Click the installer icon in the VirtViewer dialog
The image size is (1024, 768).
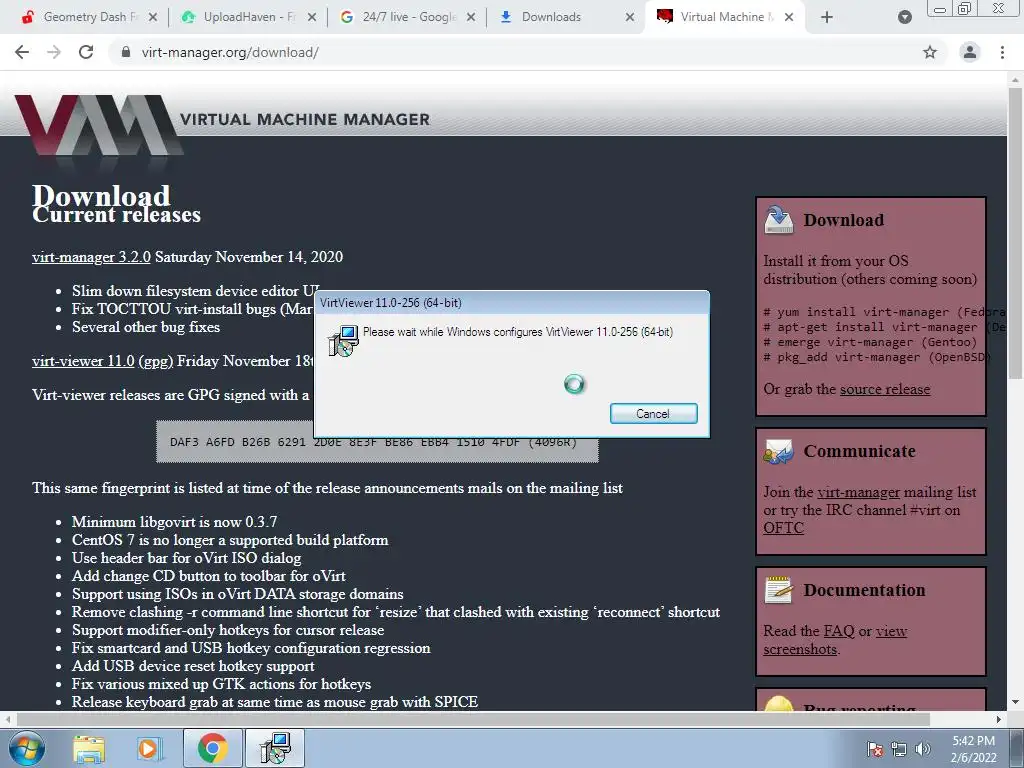pos(343,341)
